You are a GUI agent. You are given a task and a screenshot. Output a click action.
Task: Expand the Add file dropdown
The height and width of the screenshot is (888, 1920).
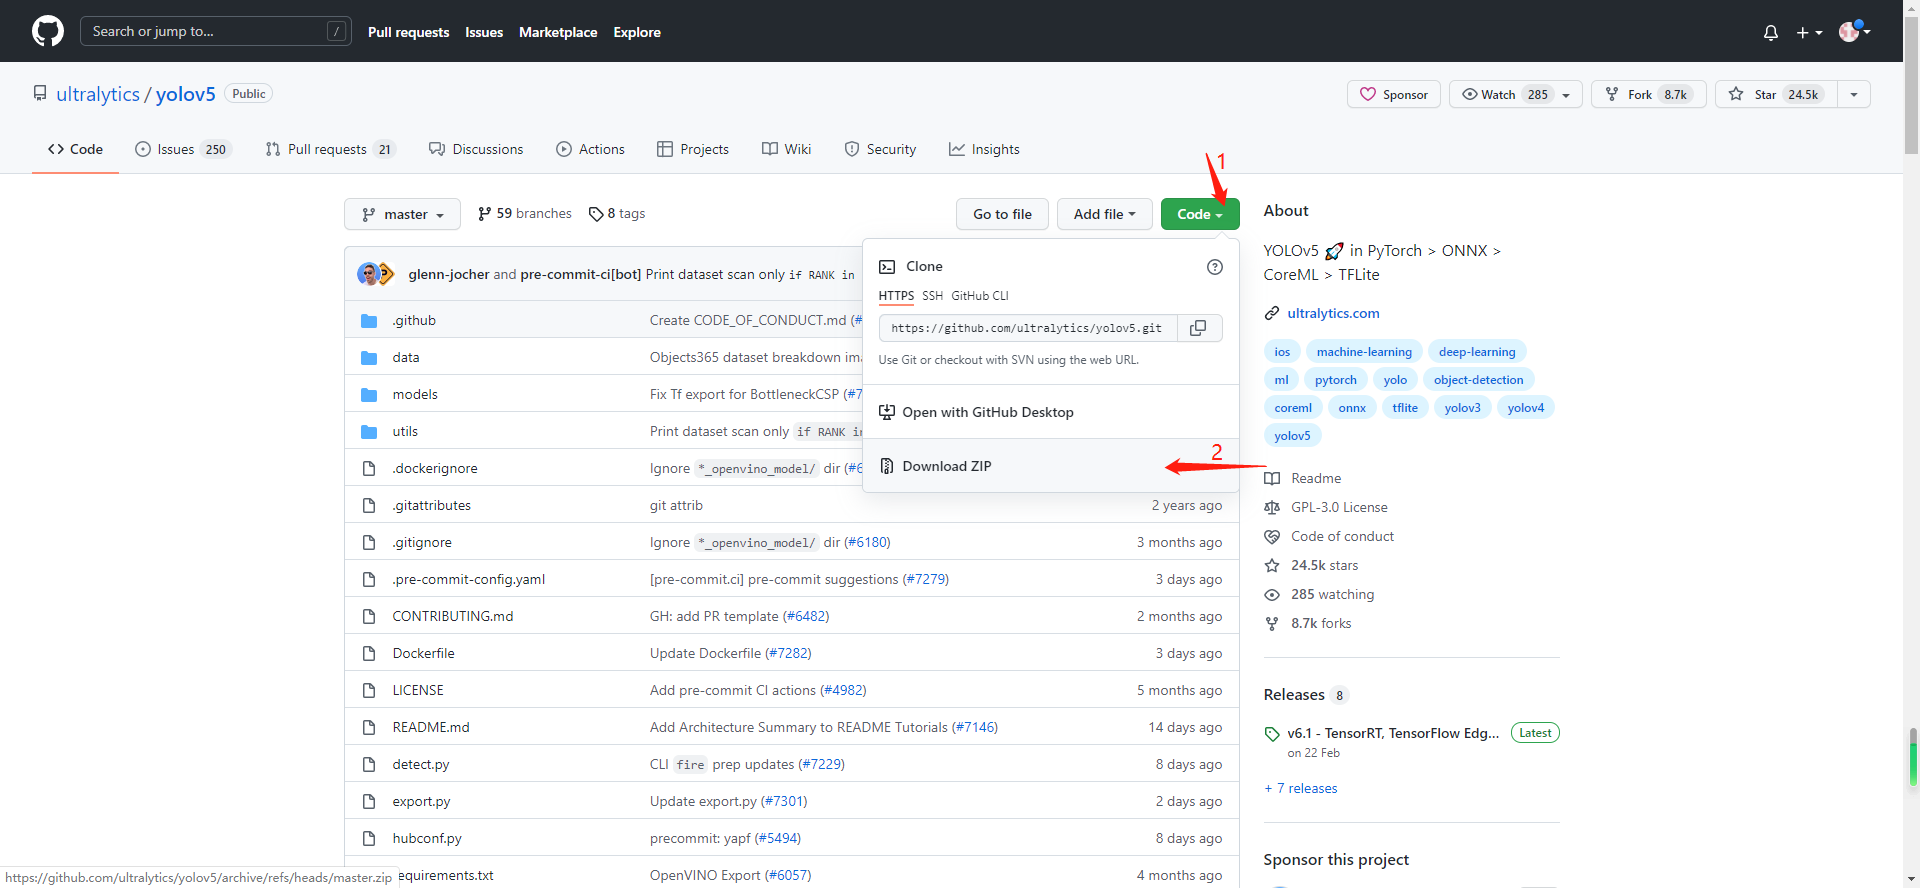[x=1104, y=214]
